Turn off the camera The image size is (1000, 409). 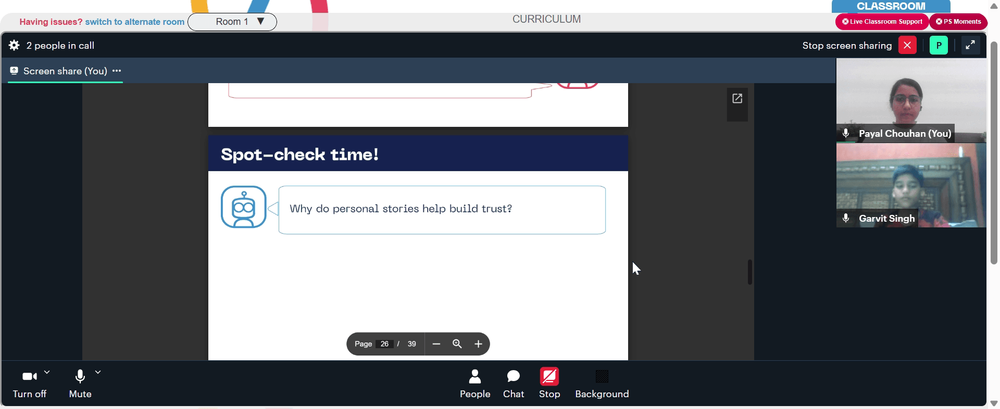pyautogui.click(x=29, y=383)
